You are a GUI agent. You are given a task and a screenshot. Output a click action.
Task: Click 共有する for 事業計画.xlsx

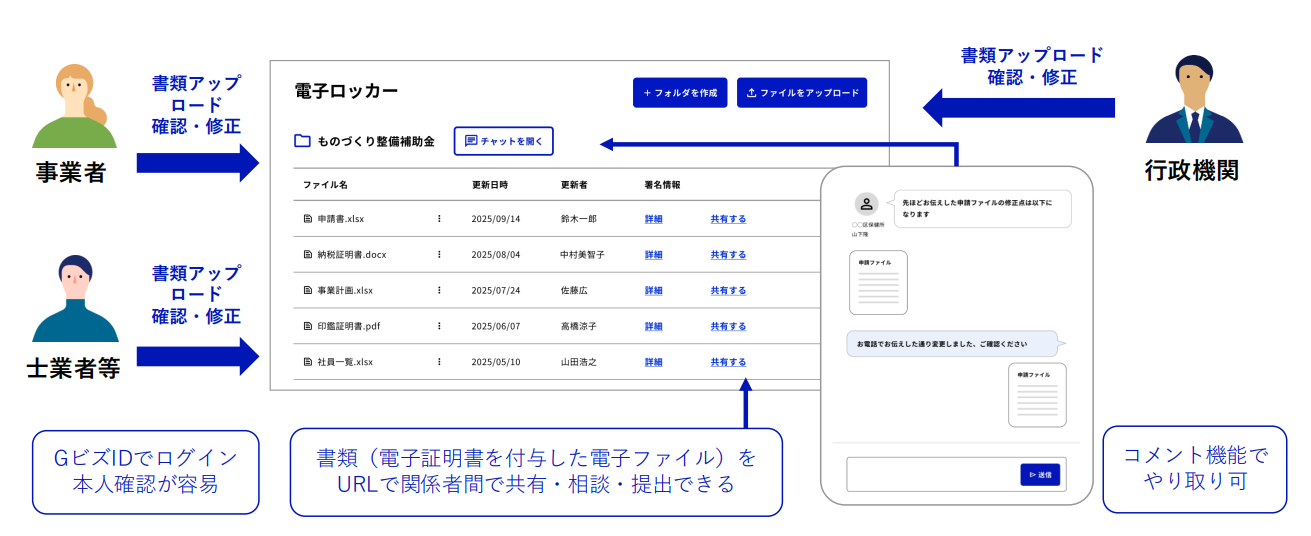pyautogui.click(x=728, y=290)
